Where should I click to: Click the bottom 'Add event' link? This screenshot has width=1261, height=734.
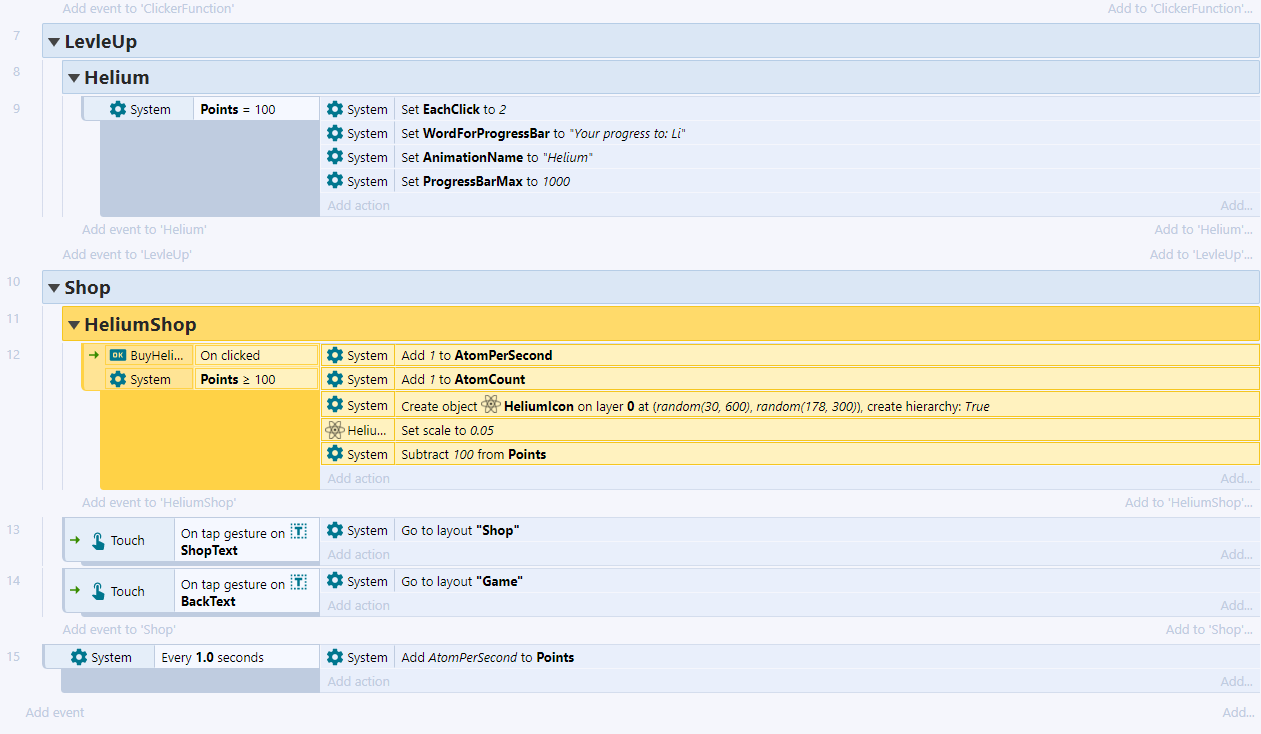point(55,713)
